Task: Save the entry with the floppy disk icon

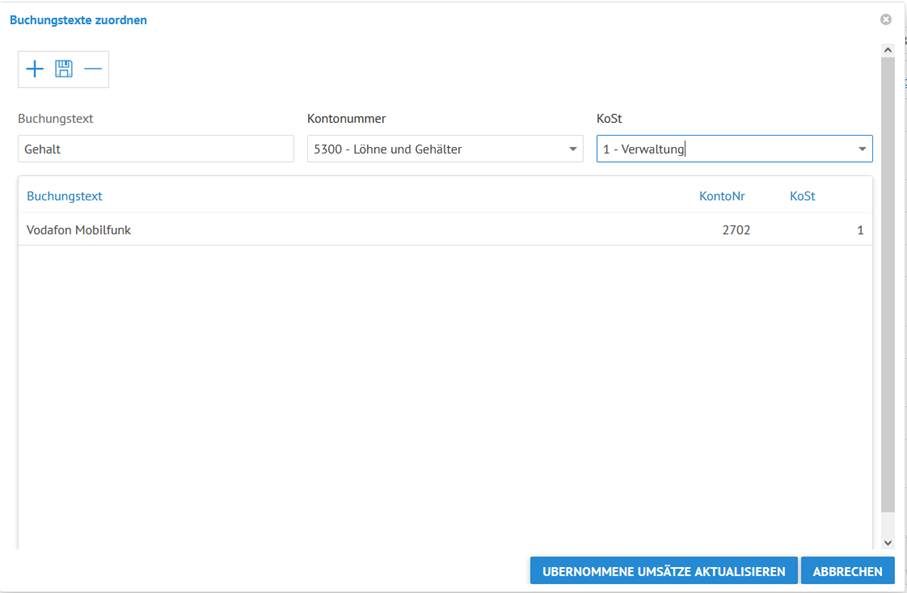Action: coord(64,69)
